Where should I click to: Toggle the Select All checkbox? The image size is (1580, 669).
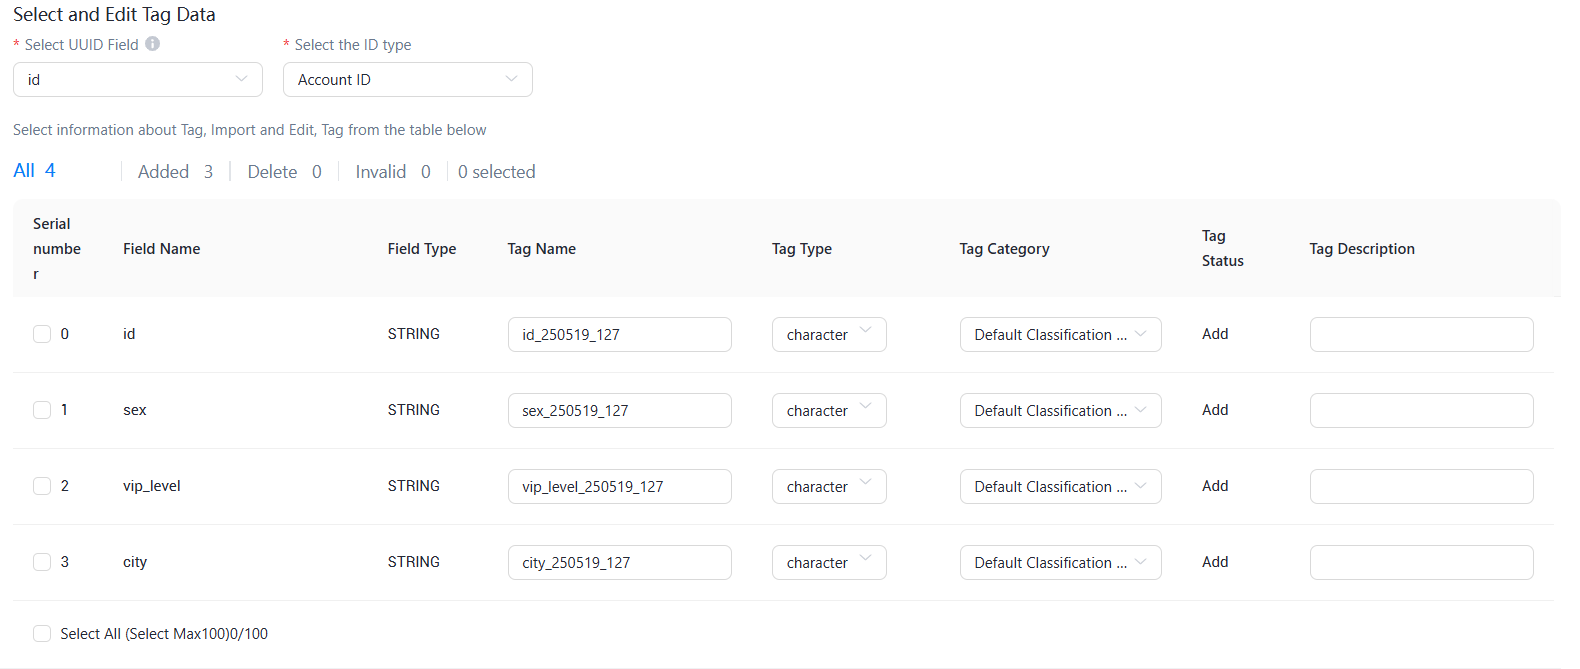(42, 633)
